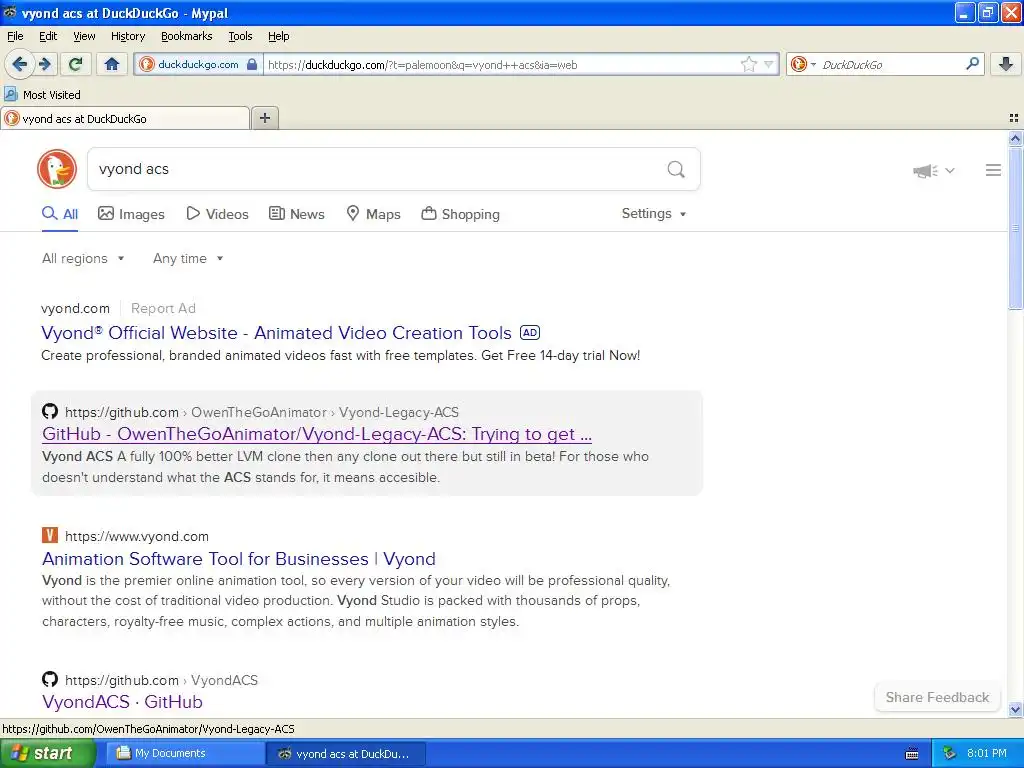Viewport: 1024px width, 768px height.
Task: Click the https://www.vyond.com result URL
Action: click(136, 536)
